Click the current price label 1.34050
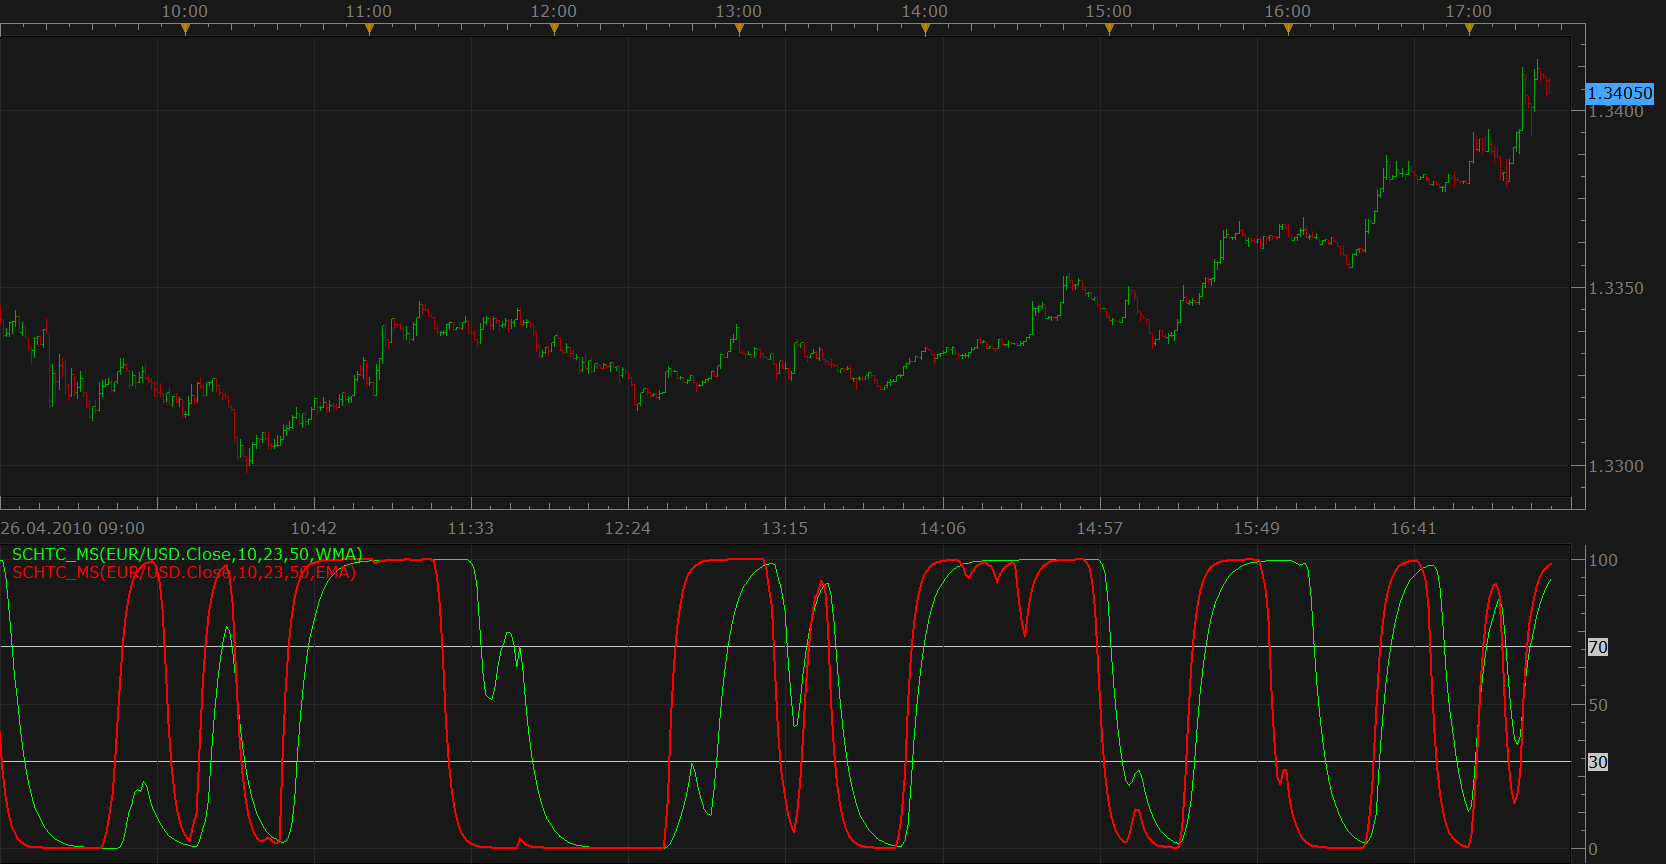This screenshot has width=1666, height=864. tap(1620, 93)
